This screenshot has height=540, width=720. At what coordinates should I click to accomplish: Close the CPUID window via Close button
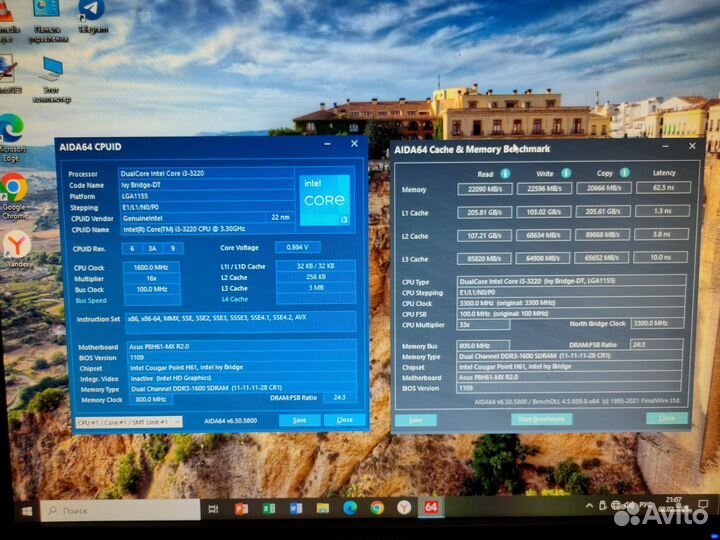tap(344, 420)
